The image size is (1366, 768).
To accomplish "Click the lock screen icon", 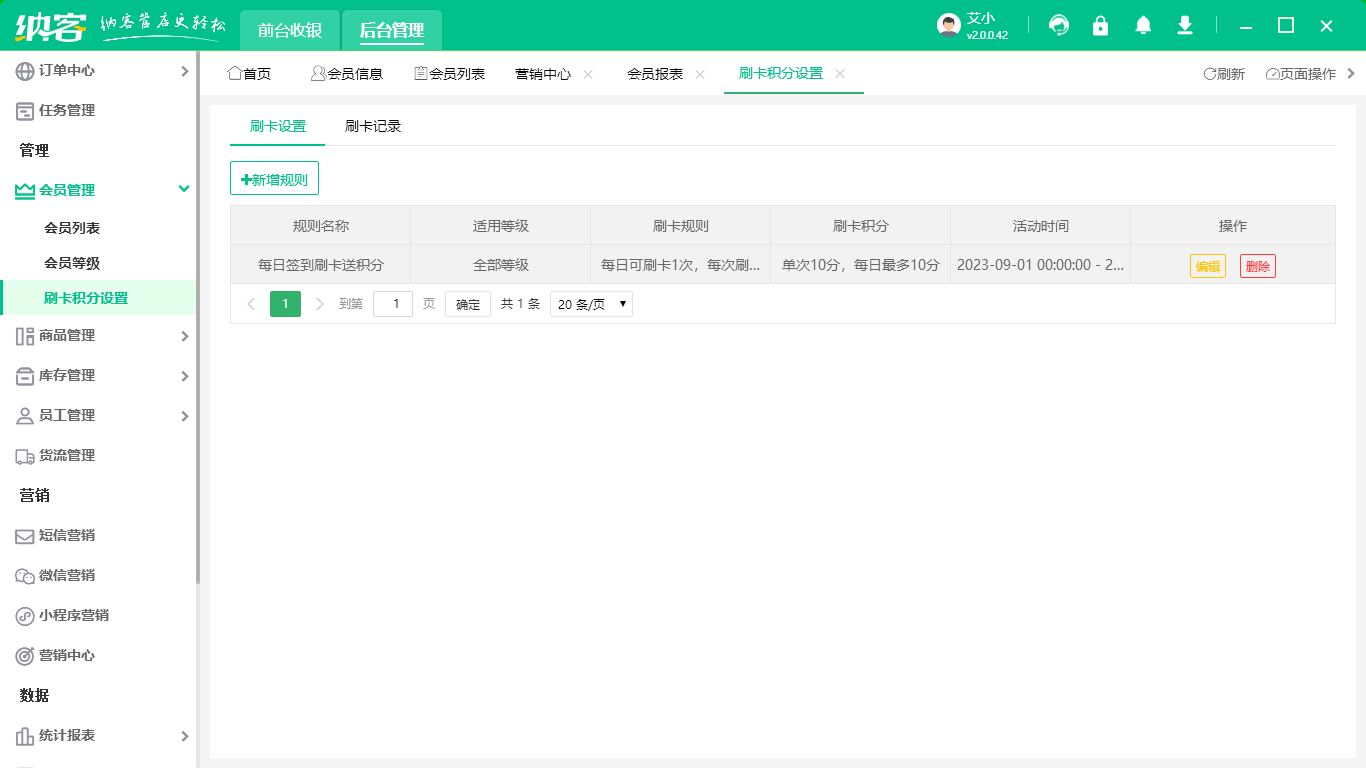I will (x=1100, y=25).
